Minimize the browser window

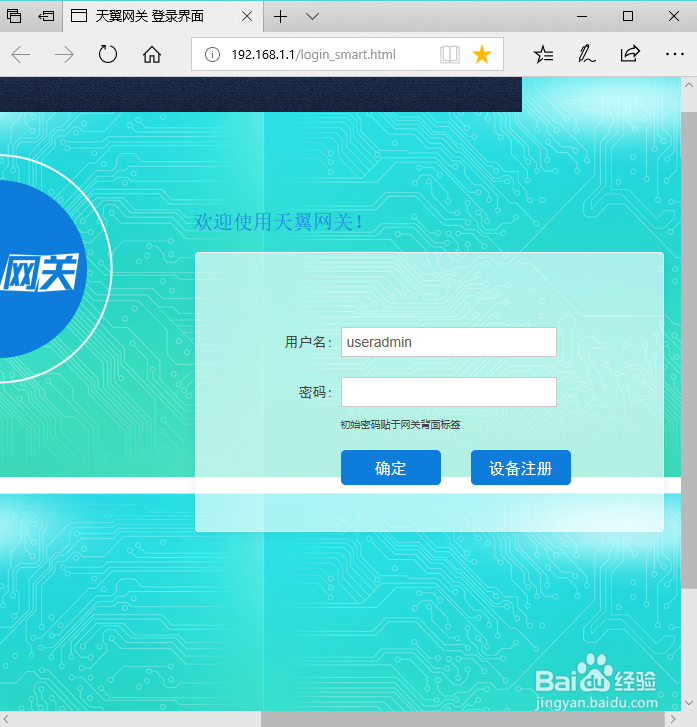point(582,17)
